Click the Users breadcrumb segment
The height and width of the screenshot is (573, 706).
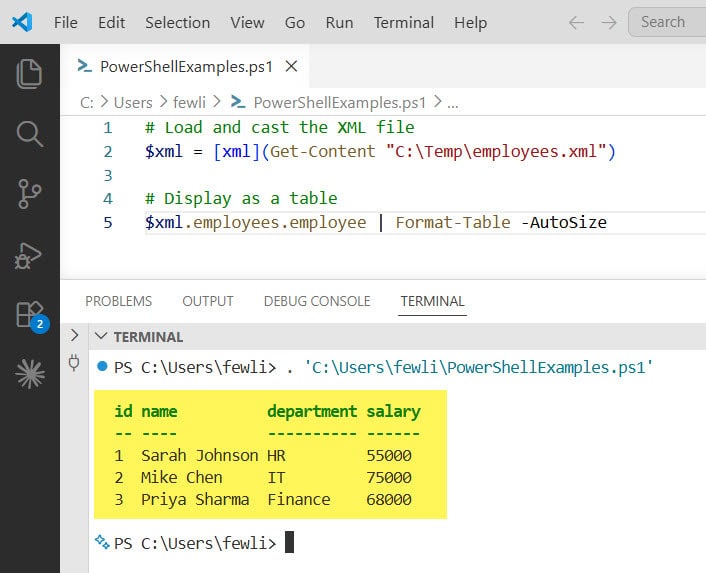pos(133,103)
